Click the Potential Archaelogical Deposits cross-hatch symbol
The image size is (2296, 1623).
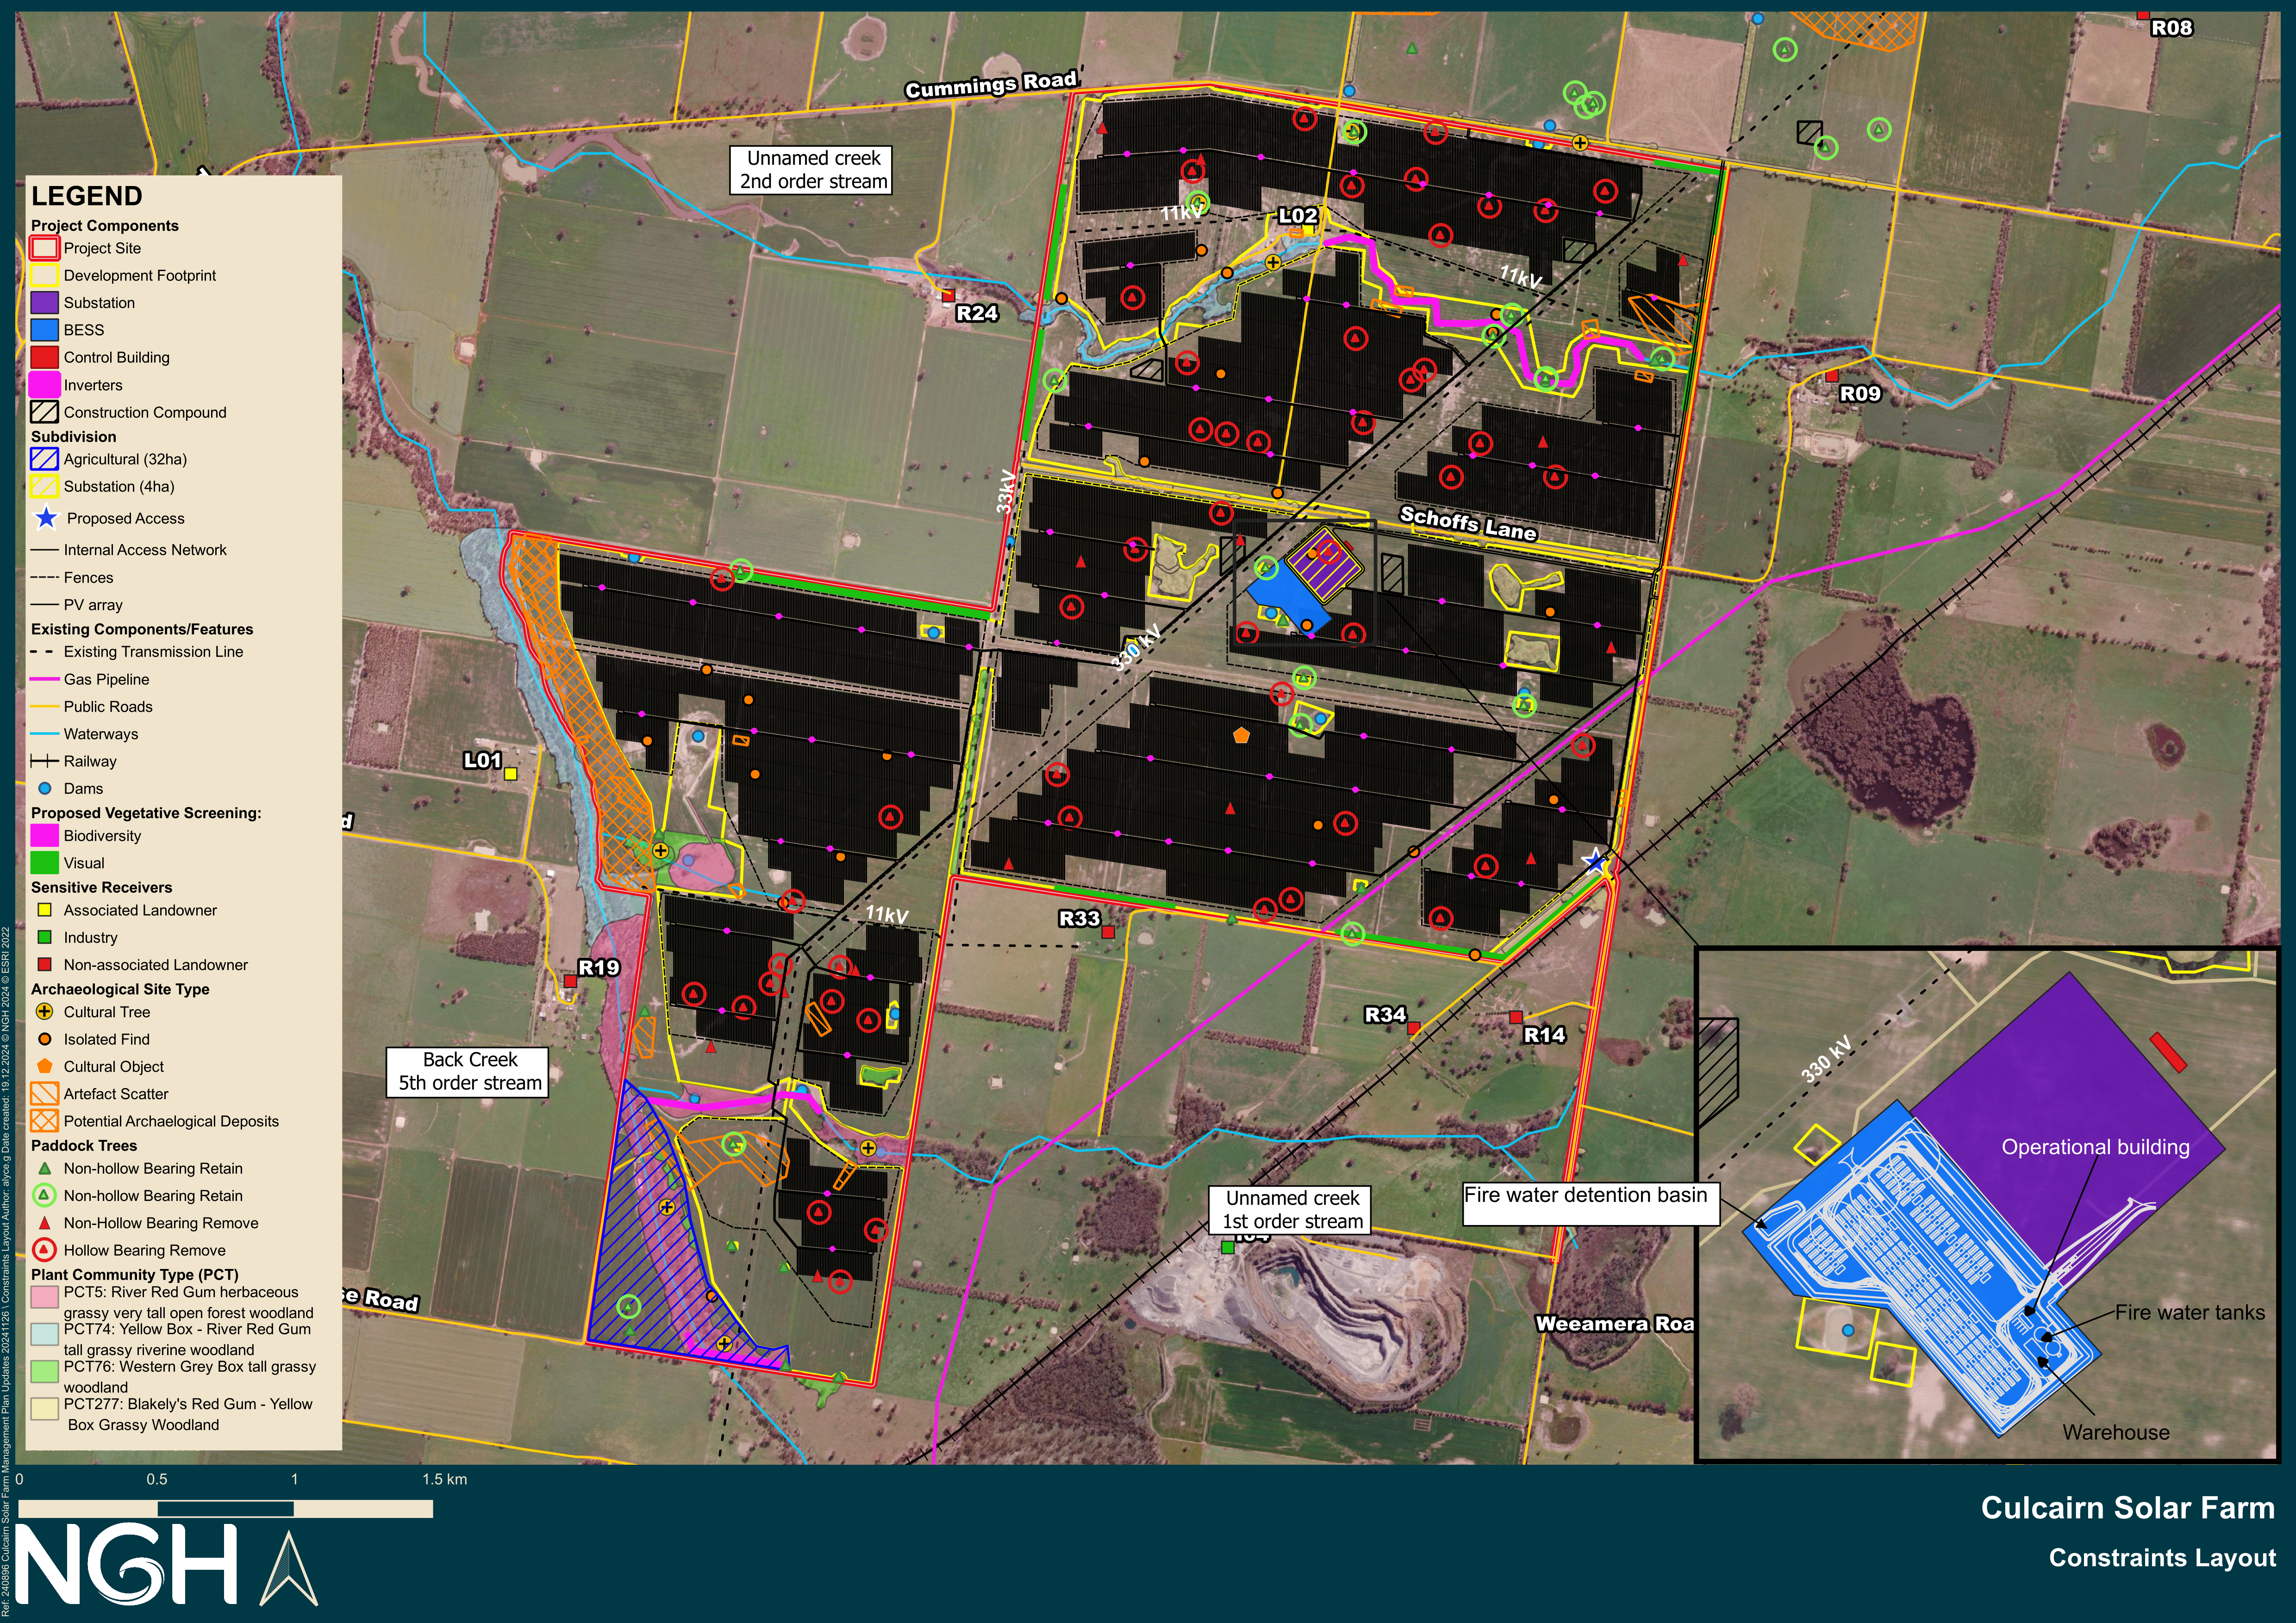coord(44,1121)
